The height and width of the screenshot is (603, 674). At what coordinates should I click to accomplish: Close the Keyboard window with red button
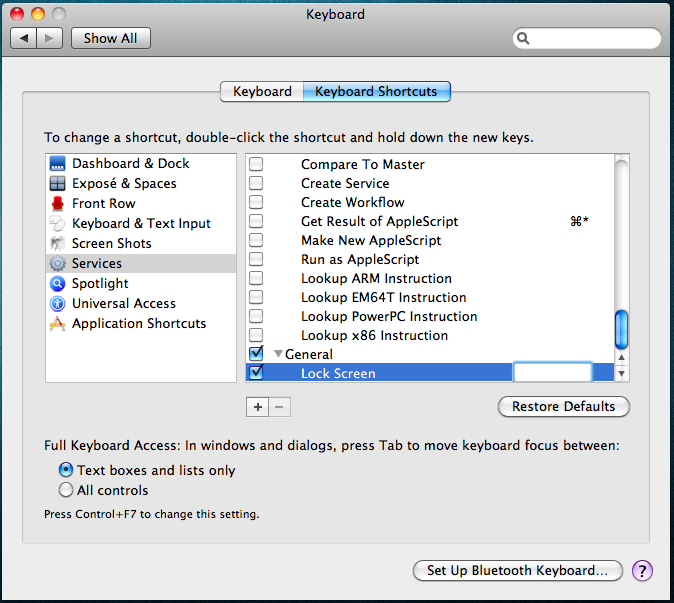17,14
